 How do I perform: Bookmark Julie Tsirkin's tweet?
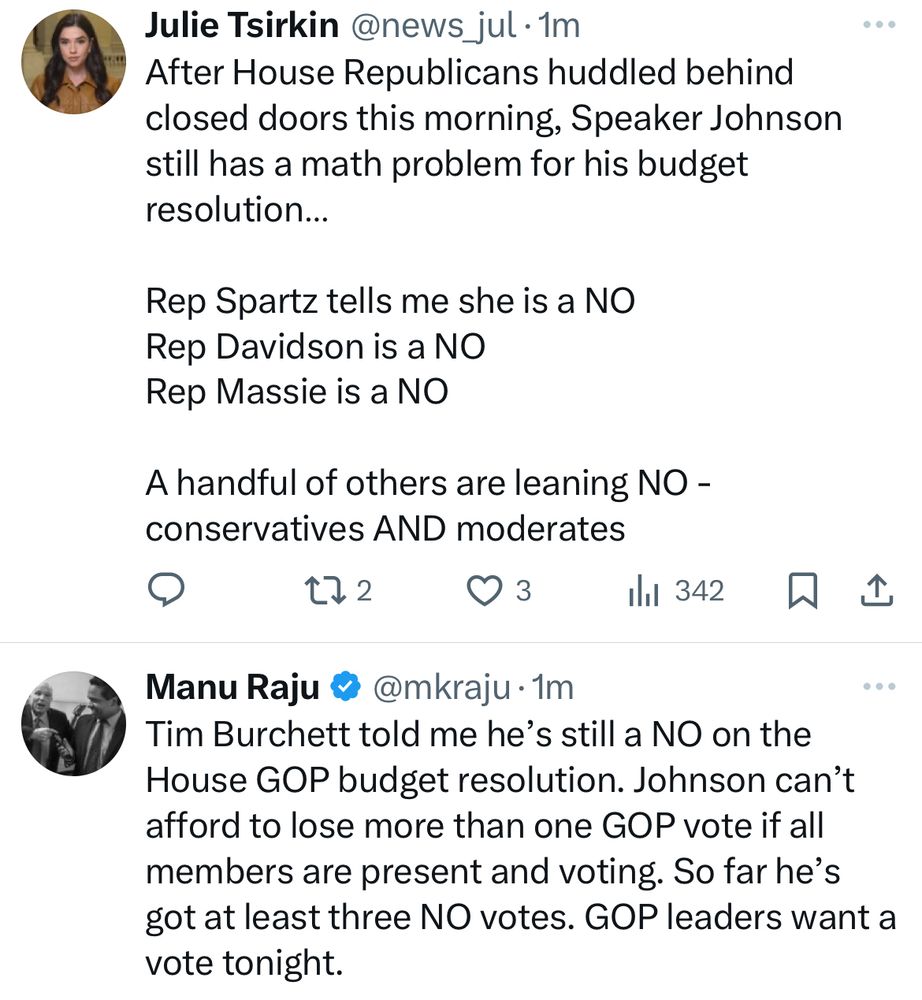tap(802, 590)
